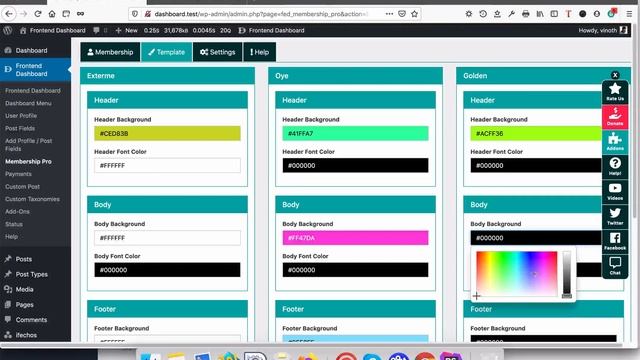
Task: Open Dashboard in the admin sidebar
Action: pyautogui.click(x=31, y=50)
